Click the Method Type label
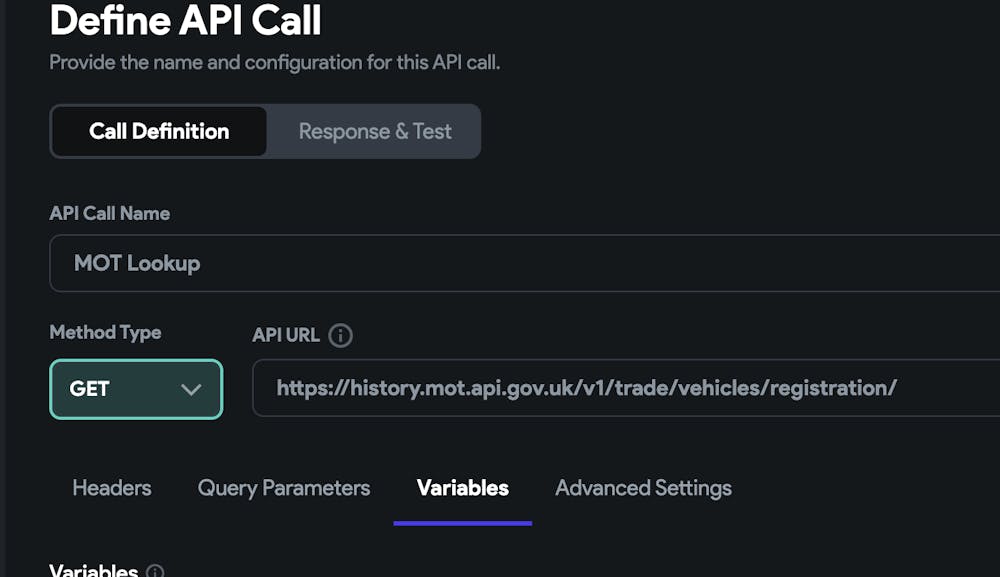 pyautogui.click(x=105, y=332)
